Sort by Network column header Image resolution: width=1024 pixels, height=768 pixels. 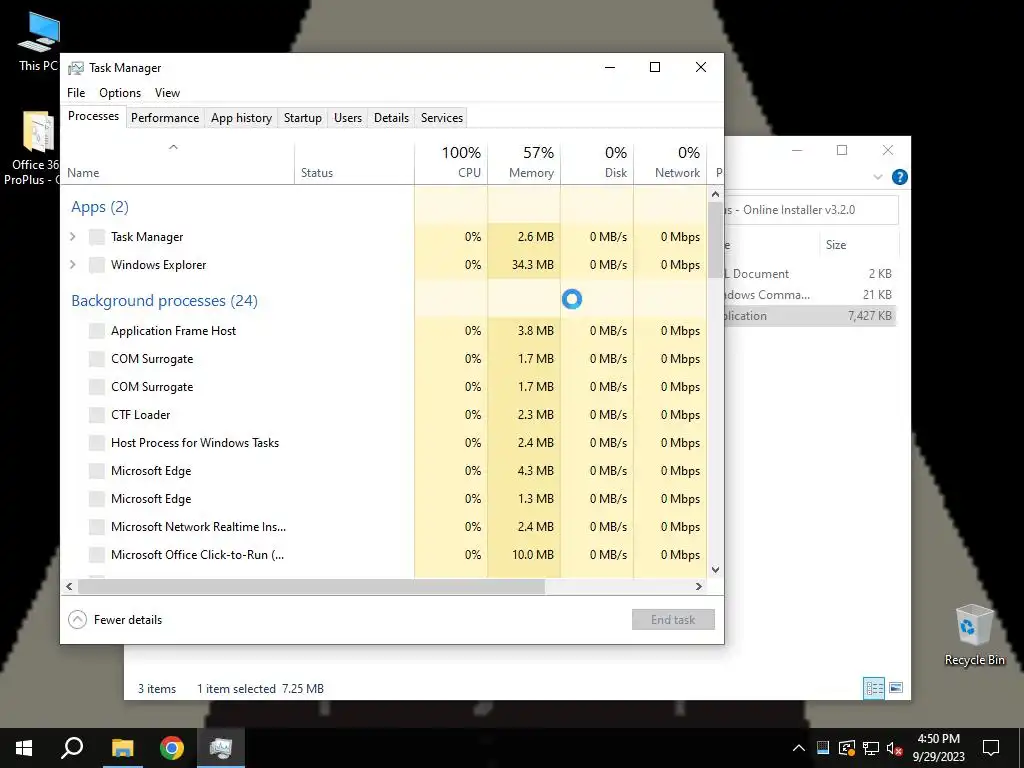click(670, 162)
